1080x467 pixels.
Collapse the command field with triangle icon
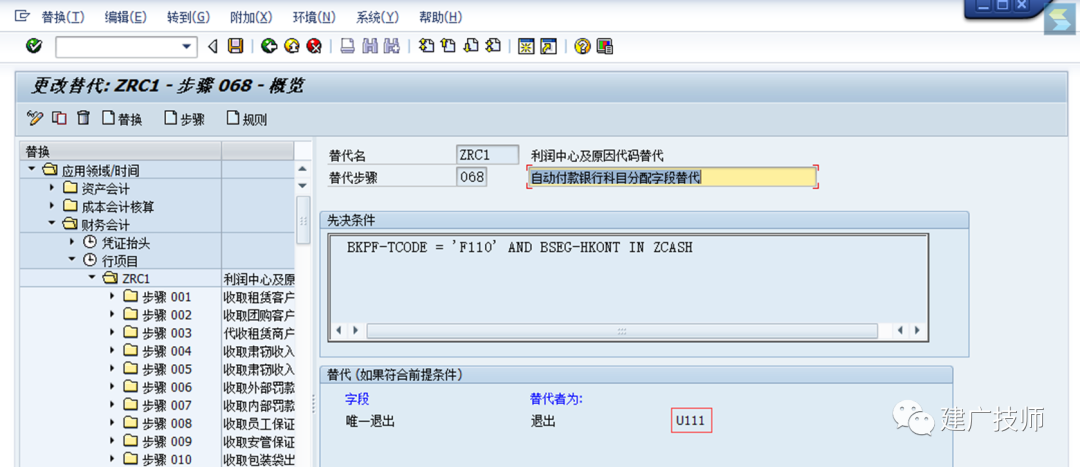tap(213, 47)
